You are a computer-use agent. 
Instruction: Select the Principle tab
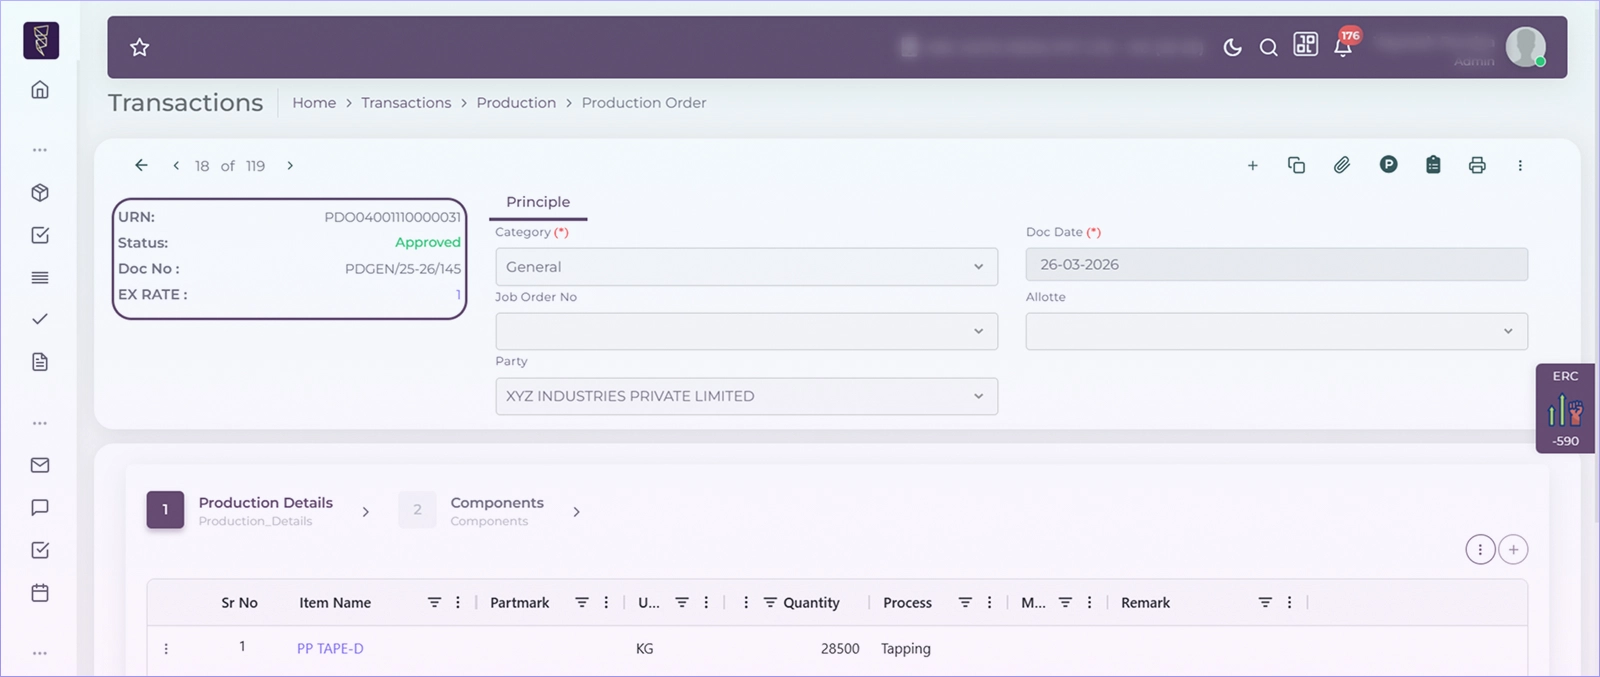click(538, 202)
